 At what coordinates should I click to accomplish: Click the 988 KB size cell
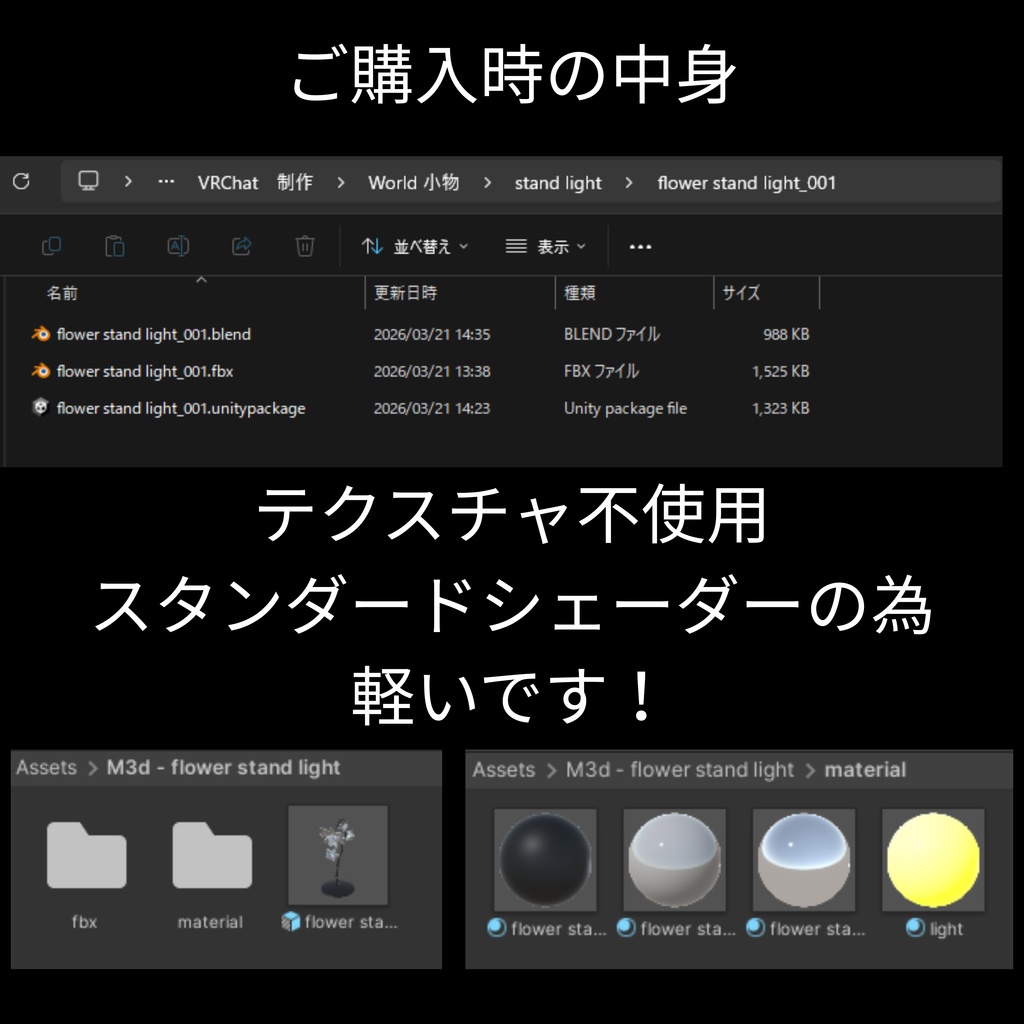[786, 334]
